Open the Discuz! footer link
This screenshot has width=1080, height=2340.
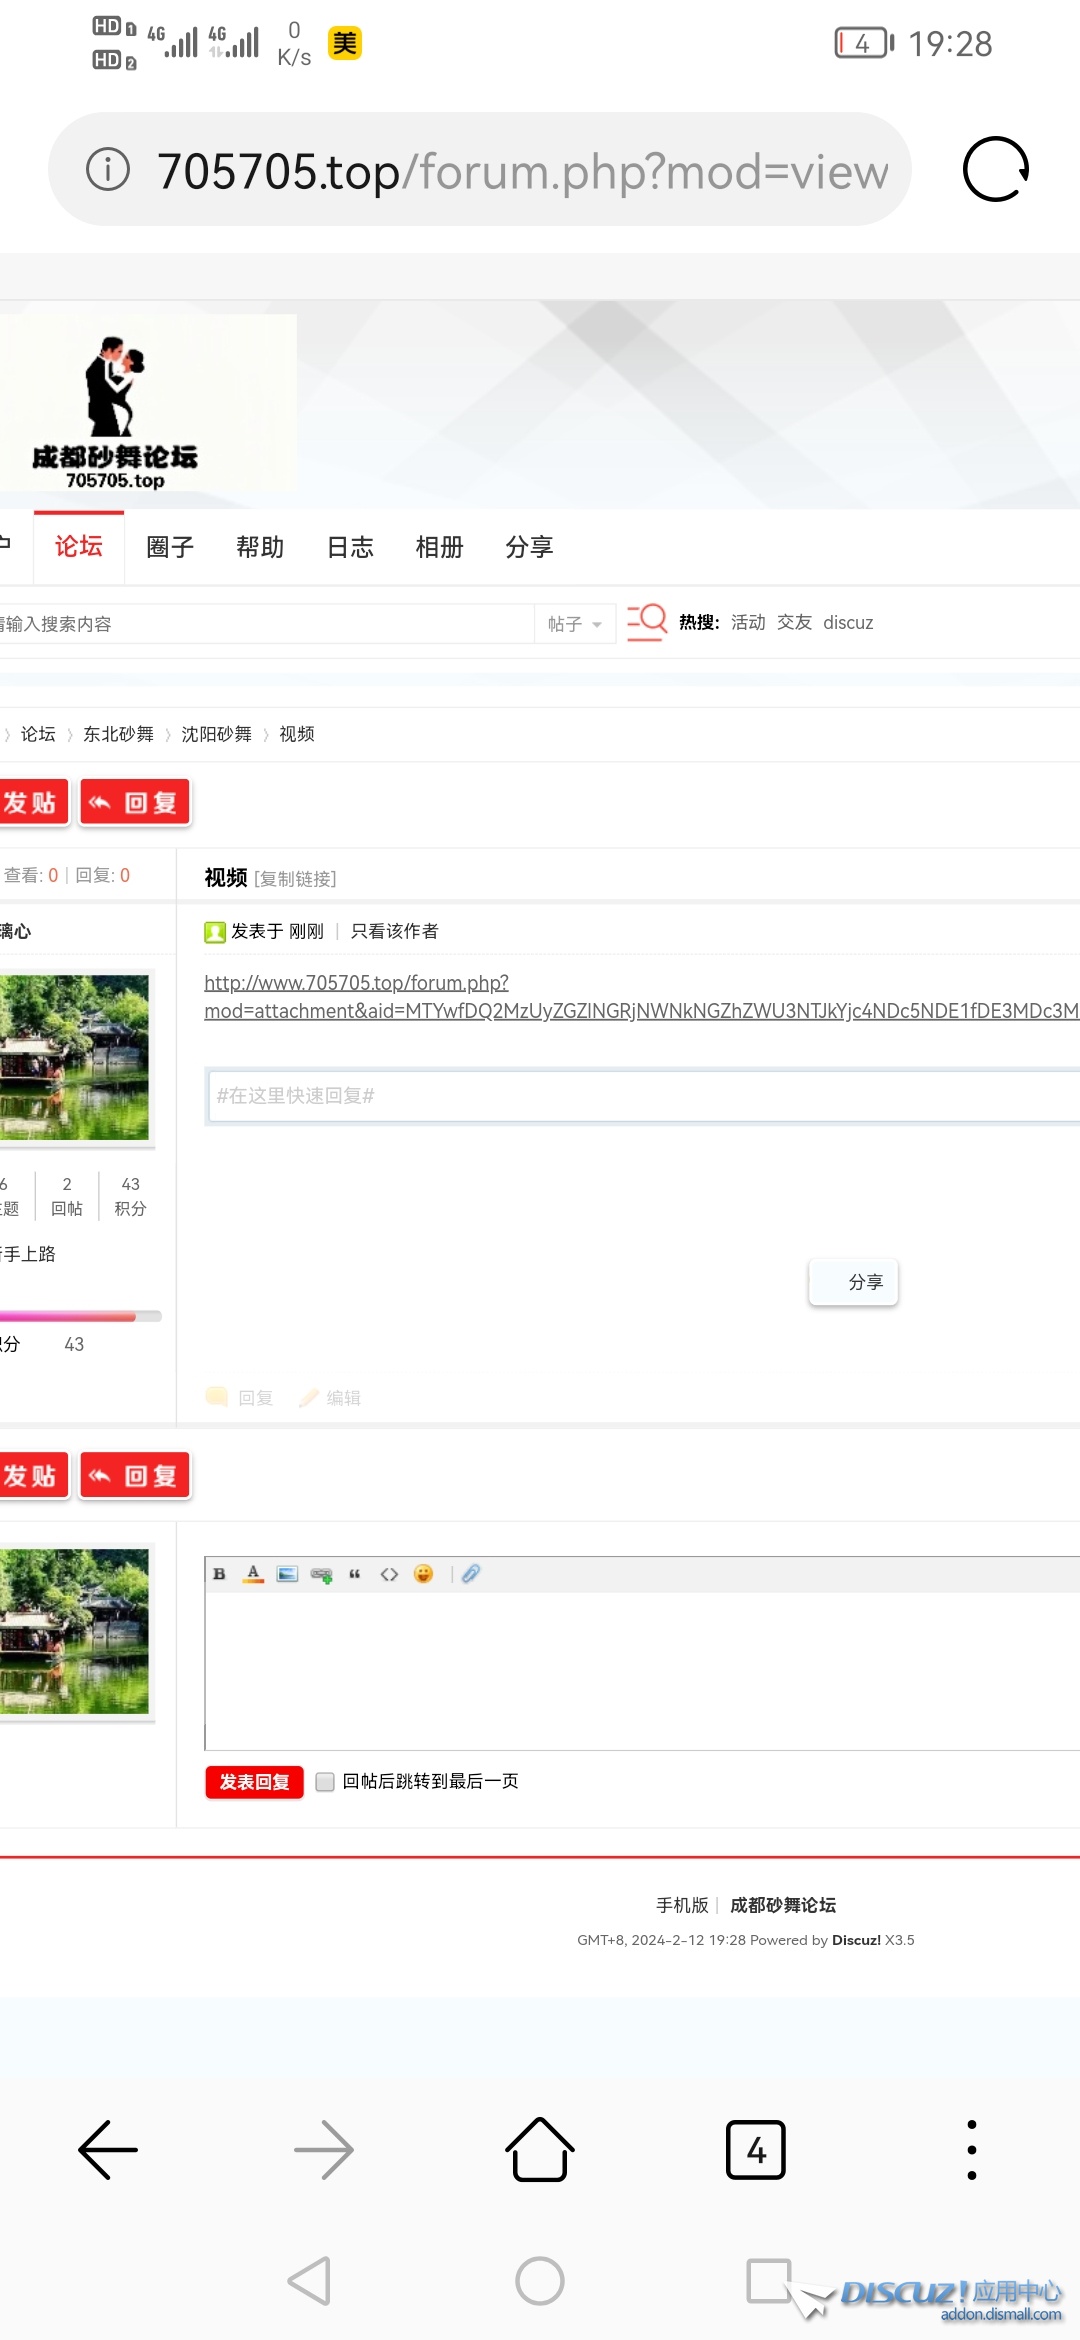tap(856, 1940)
